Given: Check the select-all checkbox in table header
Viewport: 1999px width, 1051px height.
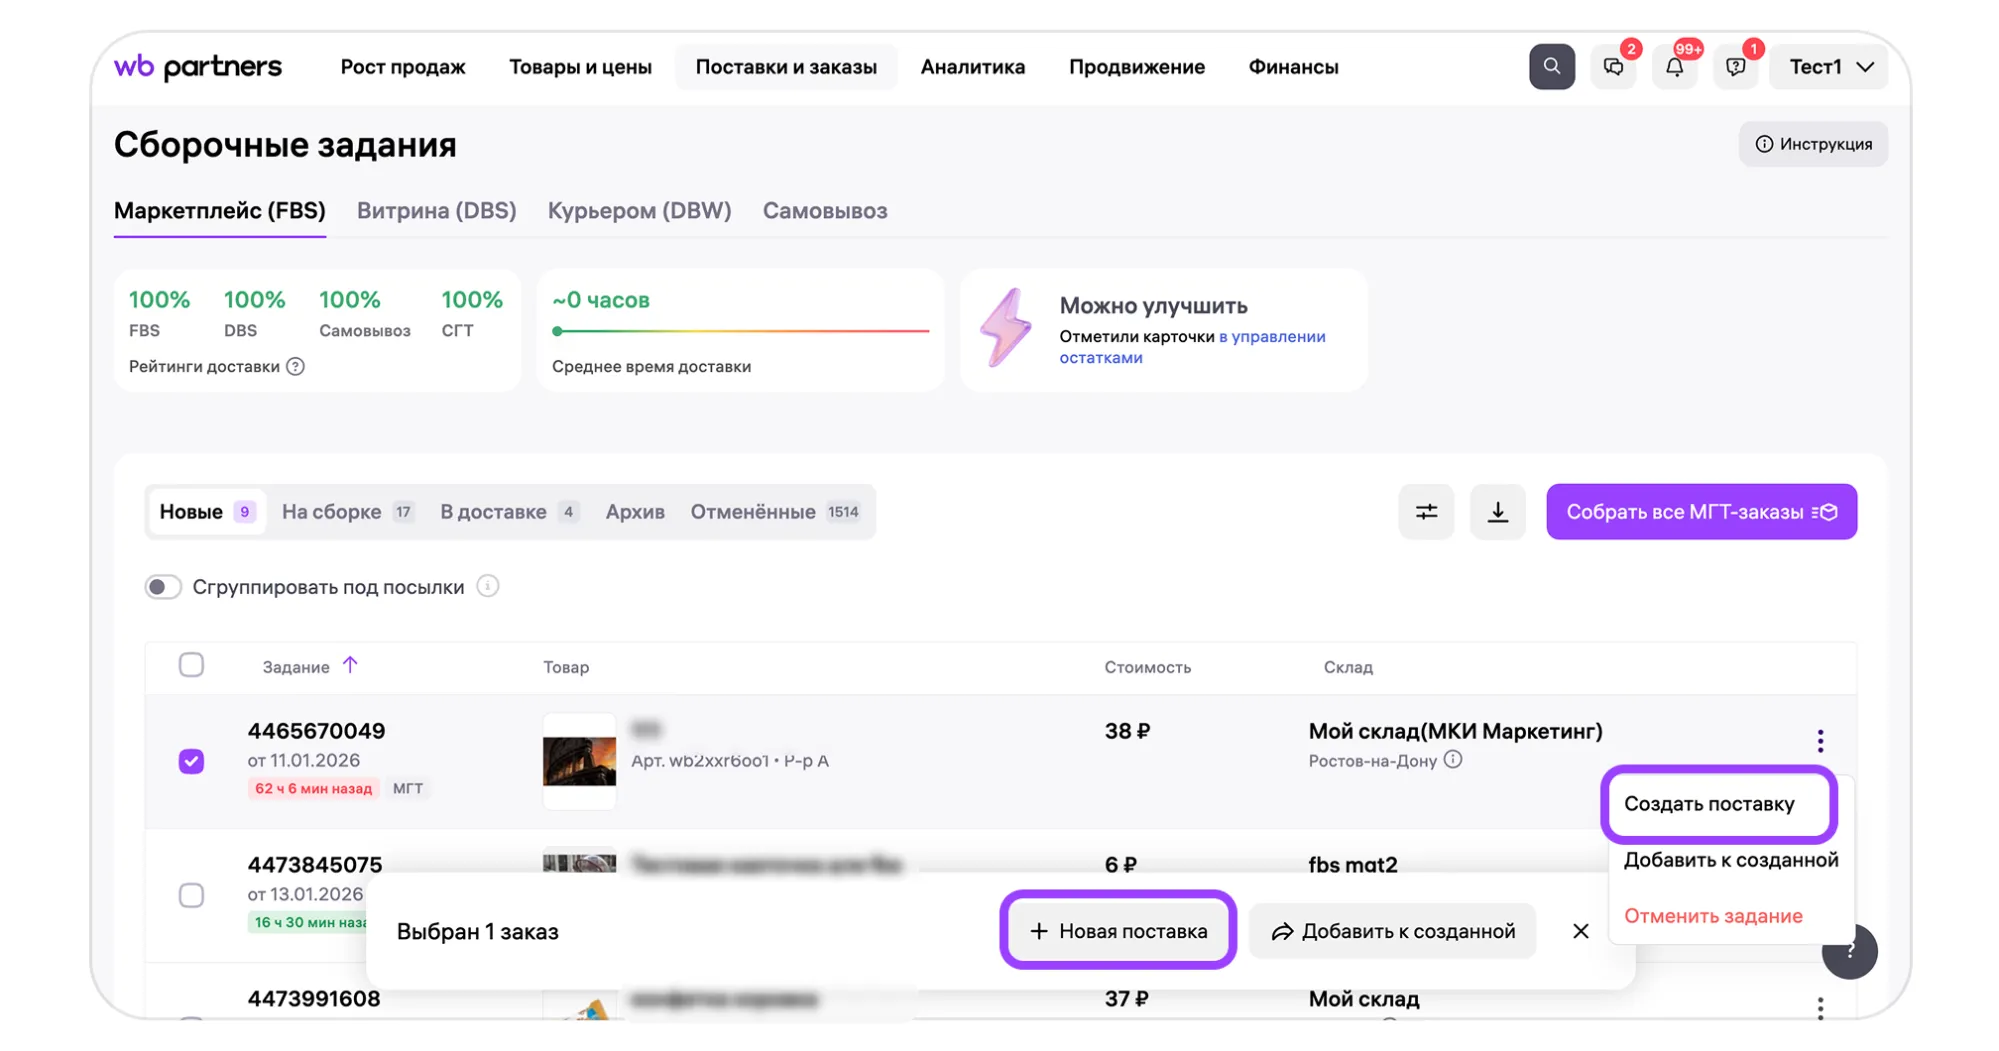Looking at the screenshot, I should pos(191,665).
